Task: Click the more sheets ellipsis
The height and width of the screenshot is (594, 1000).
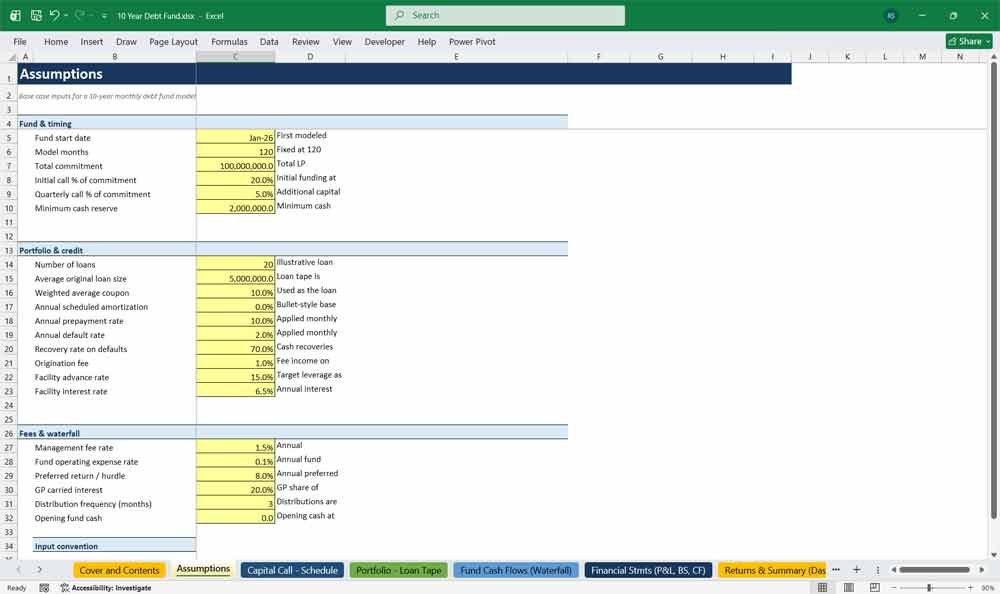Action: click(835, 569)
